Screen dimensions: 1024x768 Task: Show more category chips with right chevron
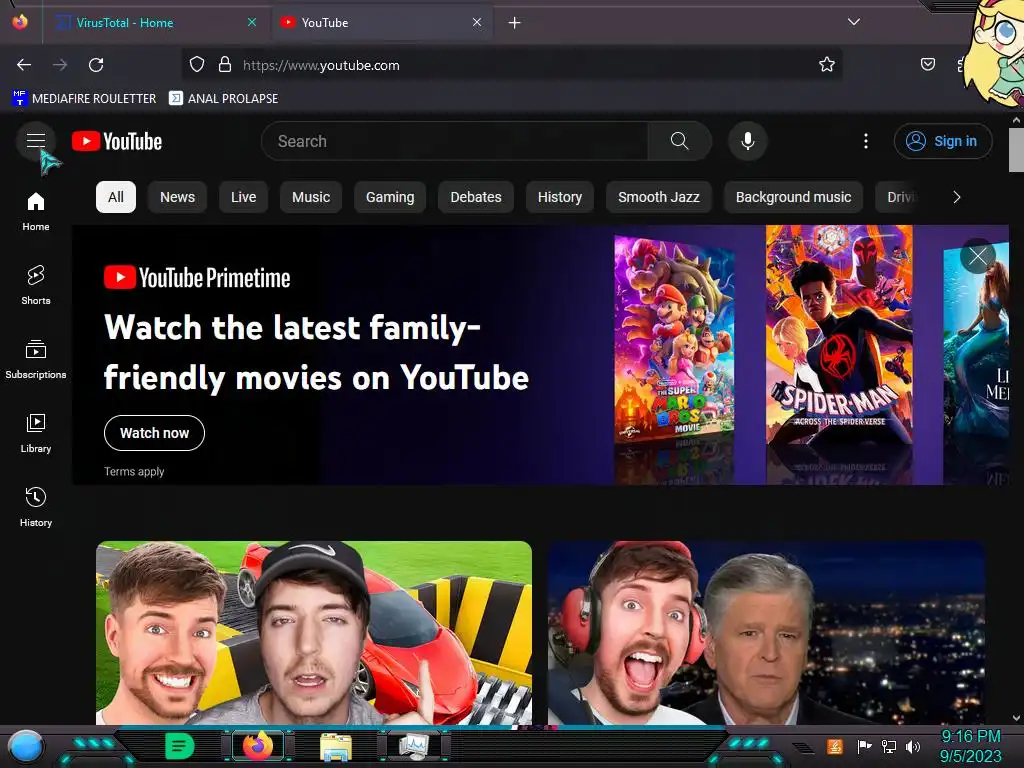957,197
